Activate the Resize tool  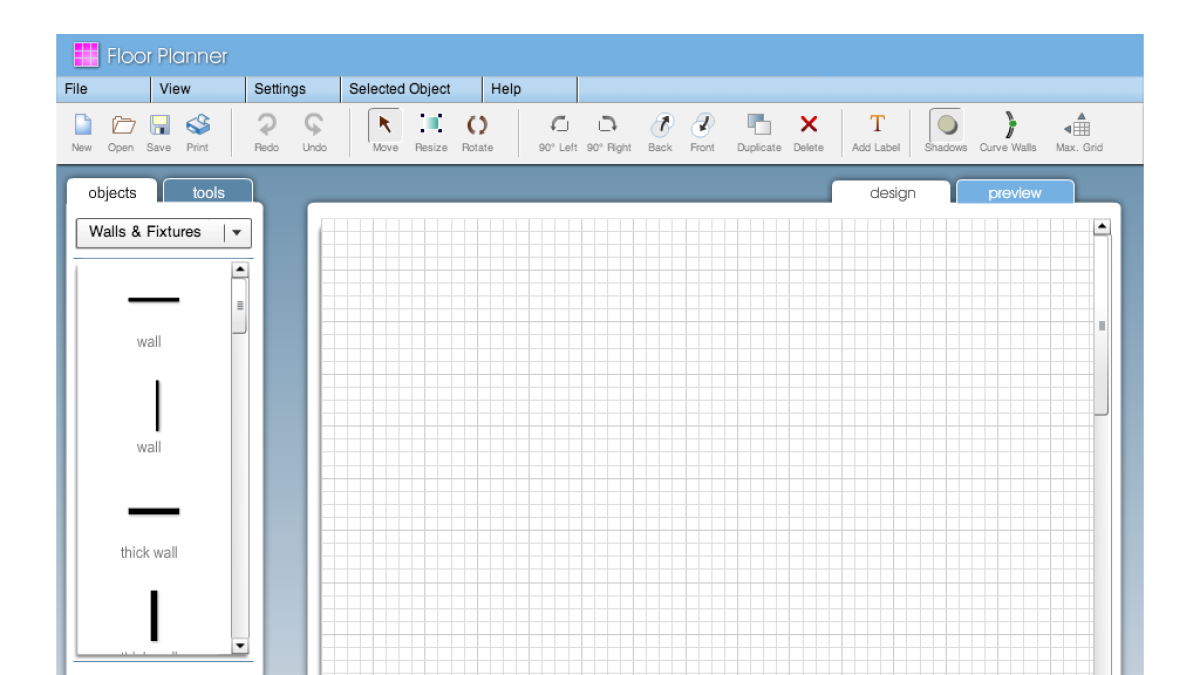tap(431, 131)
